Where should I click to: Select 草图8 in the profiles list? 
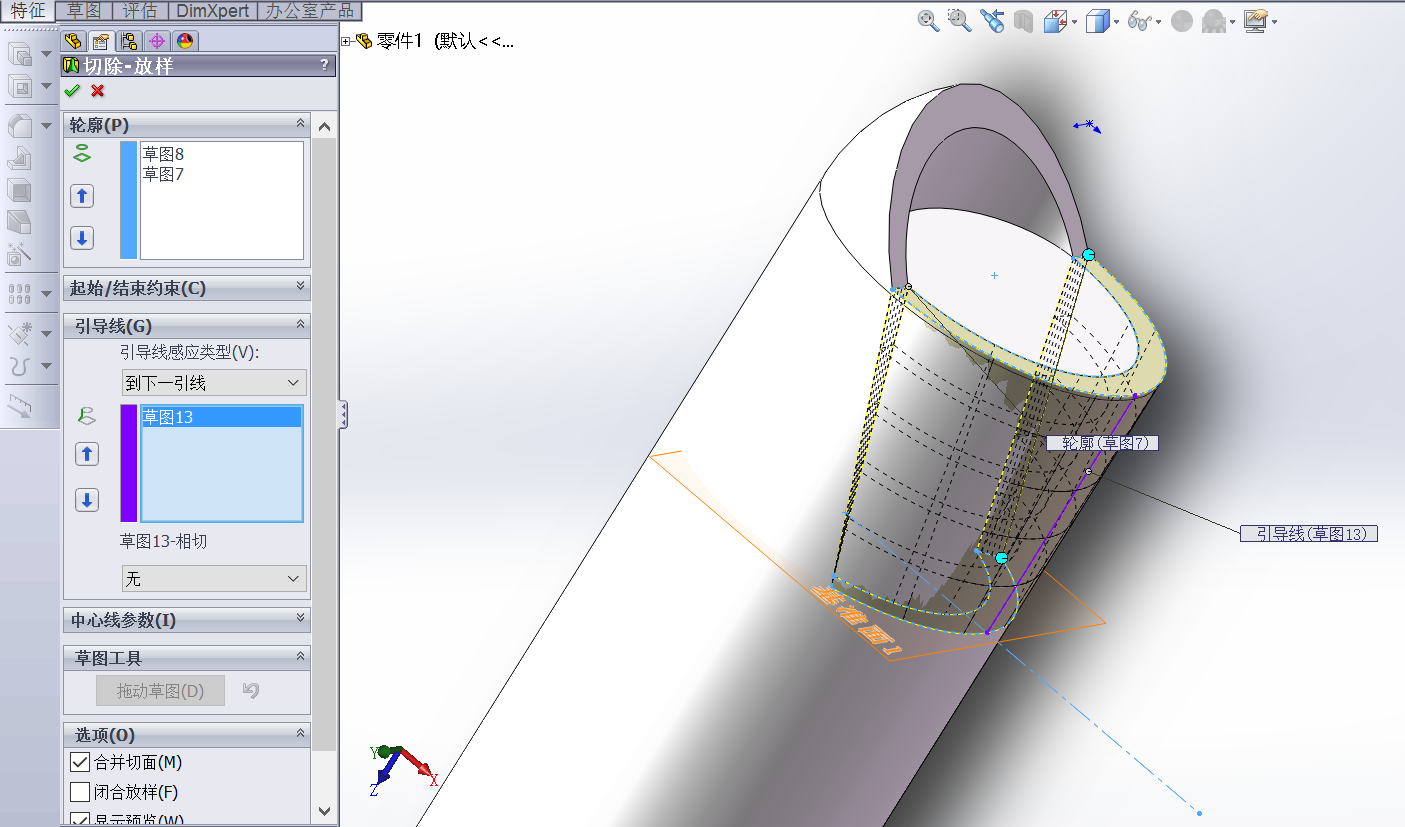(x=163, y=154)
